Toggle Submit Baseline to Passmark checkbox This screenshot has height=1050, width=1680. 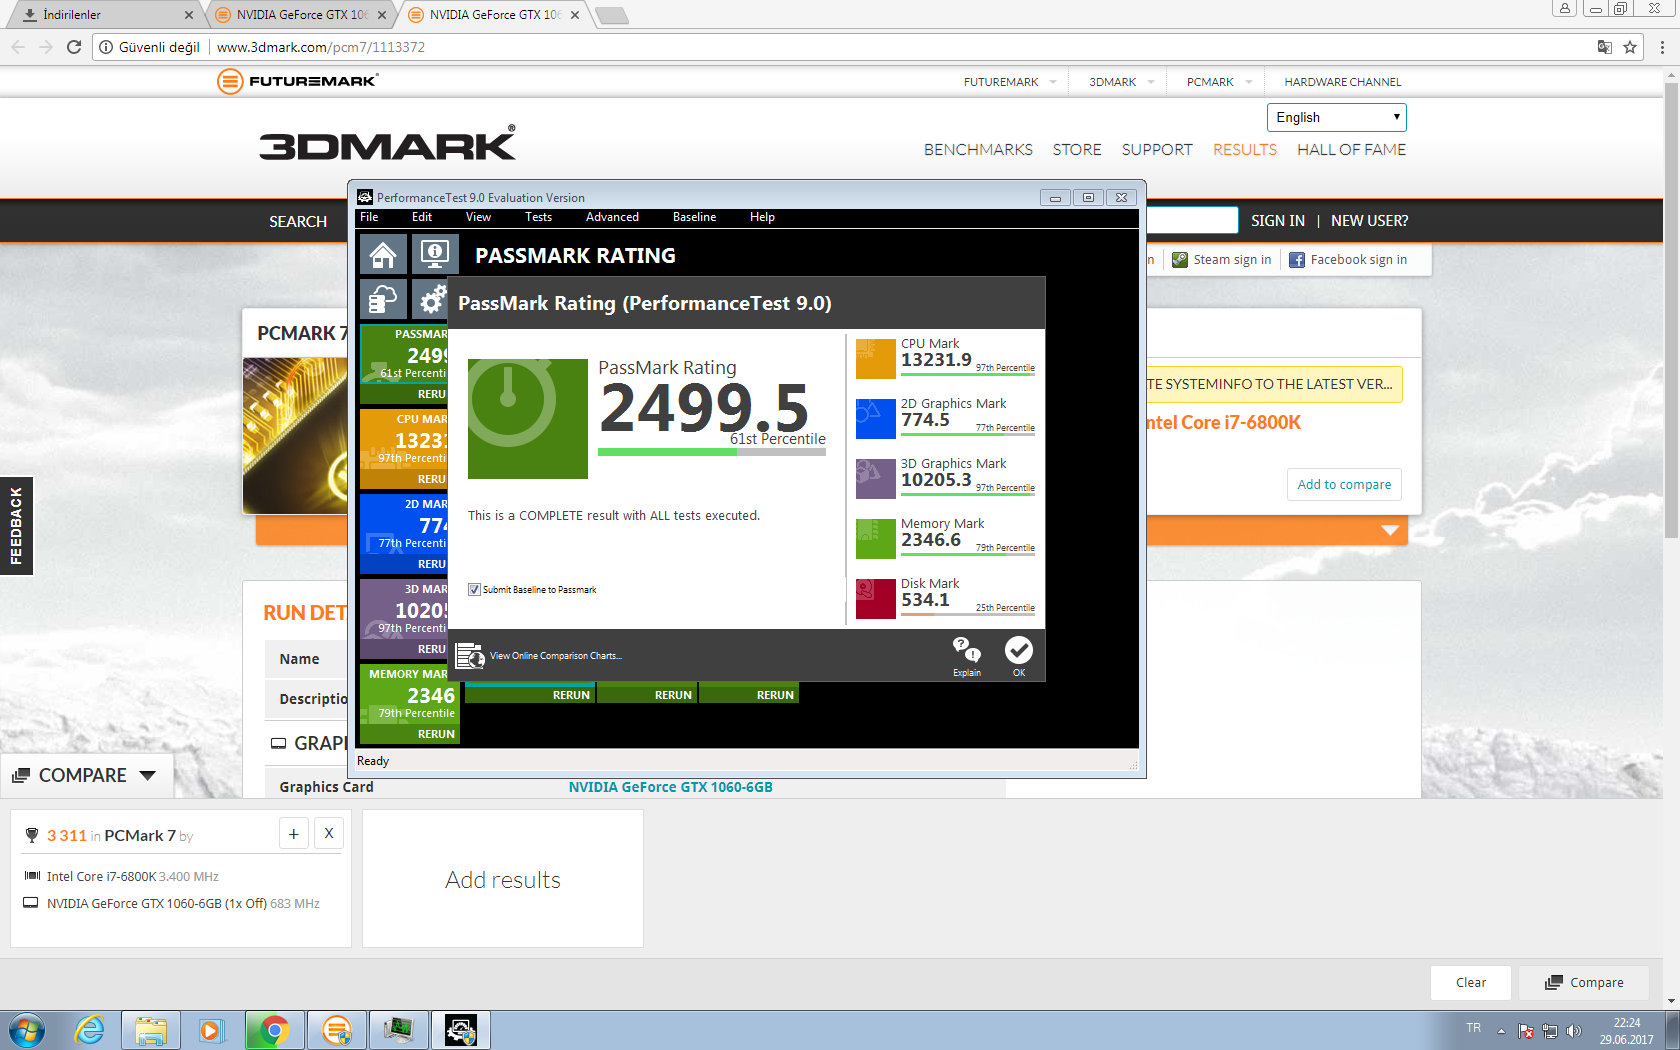tap(474, 590)
